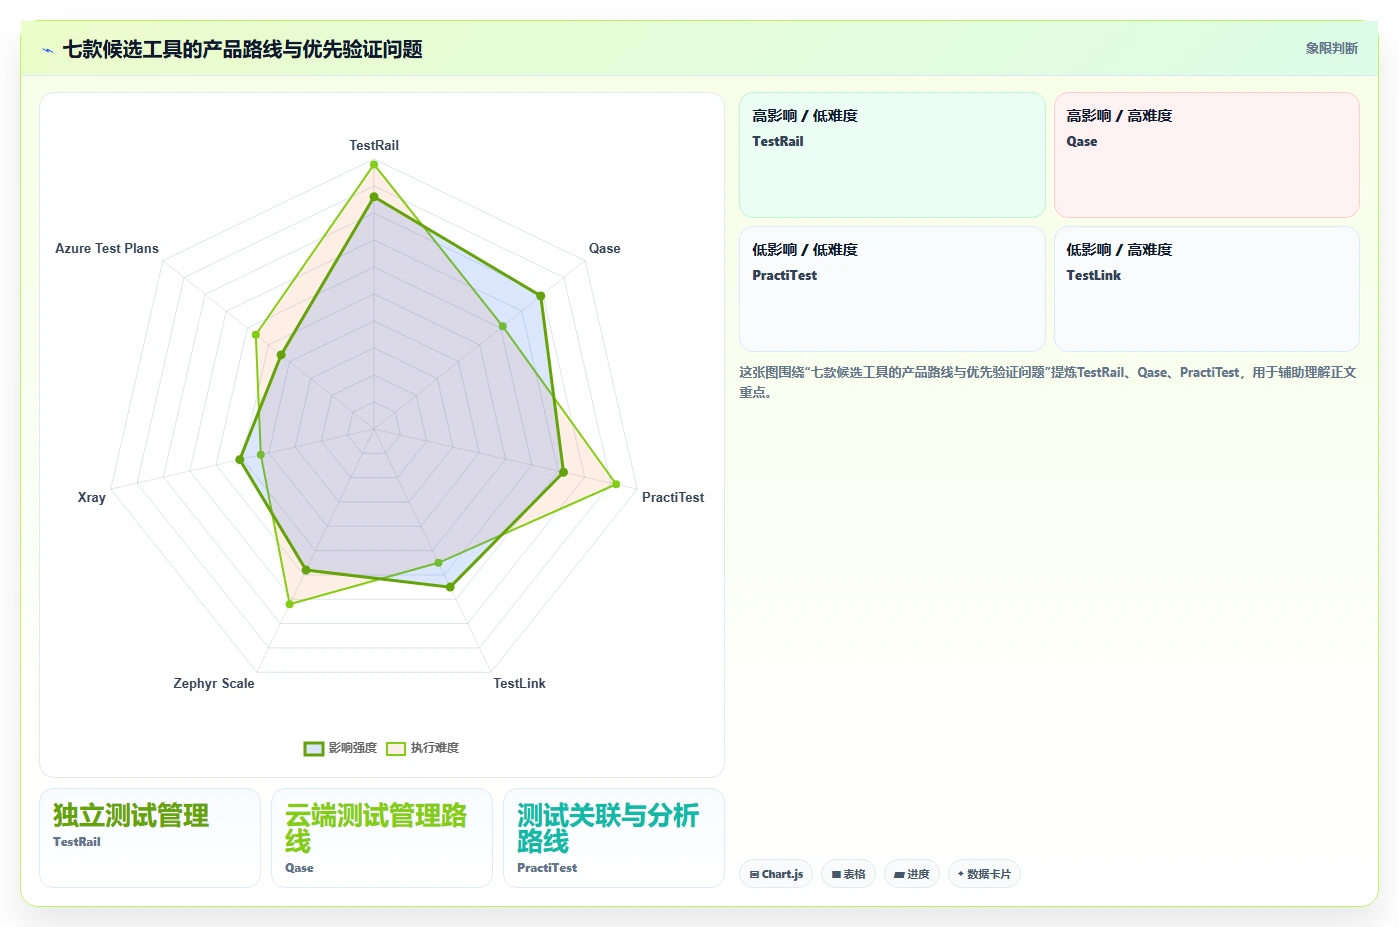Toggle the 影响强度 legend item

point(341,748)
